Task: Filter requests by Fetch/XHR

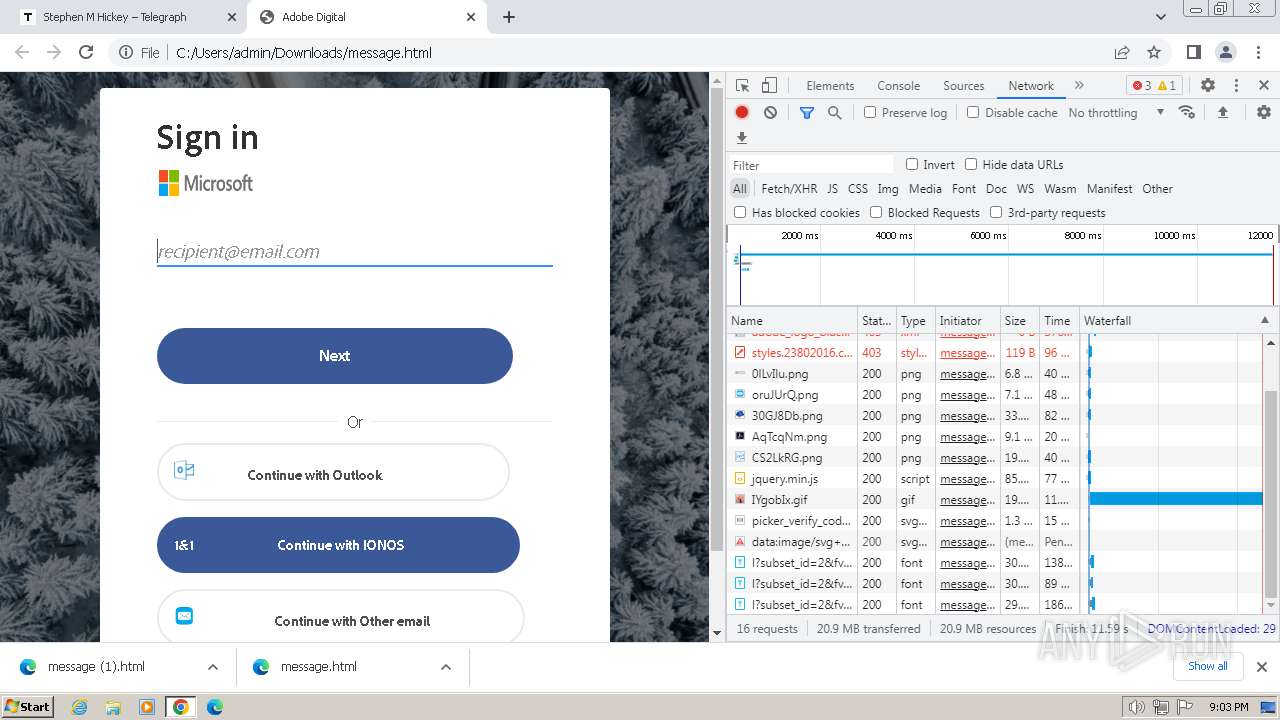Action: click(x=789, y=189)
